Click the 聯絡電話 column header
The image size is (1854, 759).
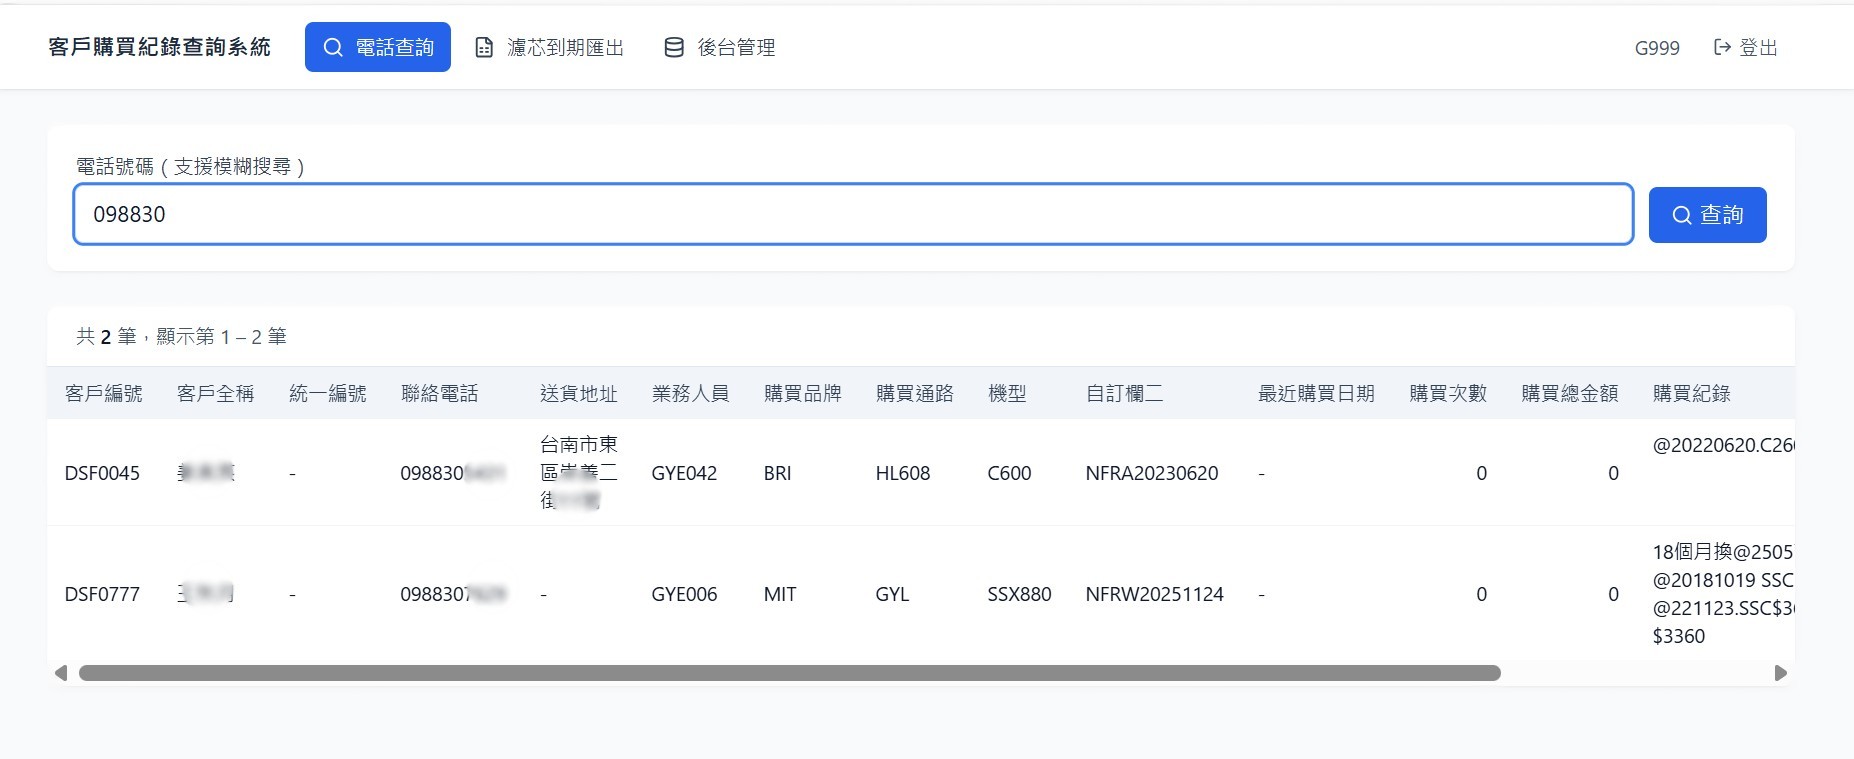[x=440, y=393]
